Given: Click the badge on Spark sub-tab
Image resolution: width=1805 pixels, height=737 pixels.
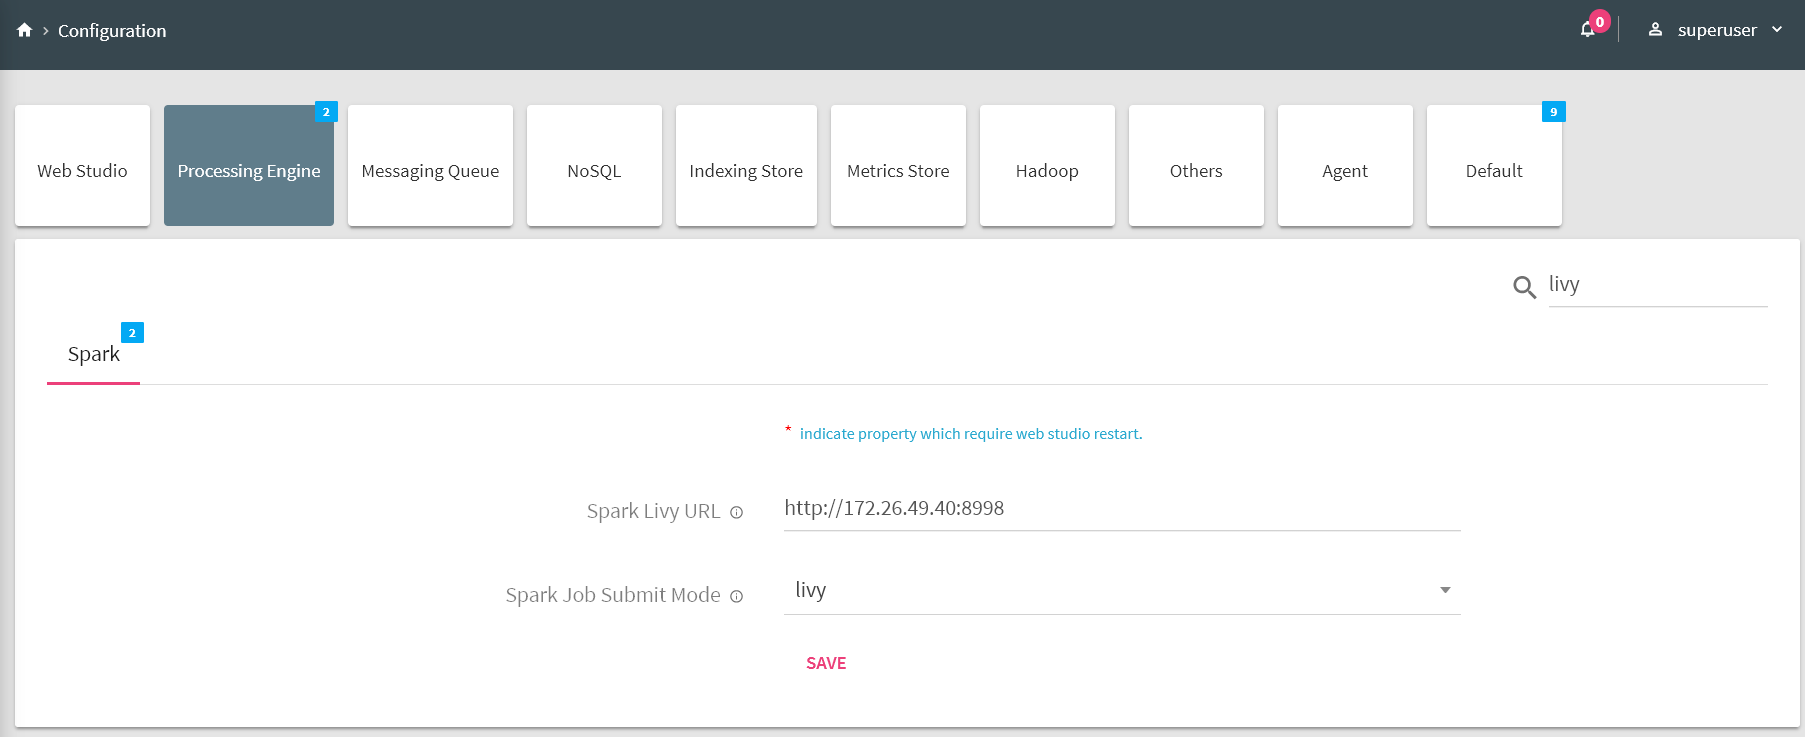Looking at the screenshot, I should click(x=132, y=333).
